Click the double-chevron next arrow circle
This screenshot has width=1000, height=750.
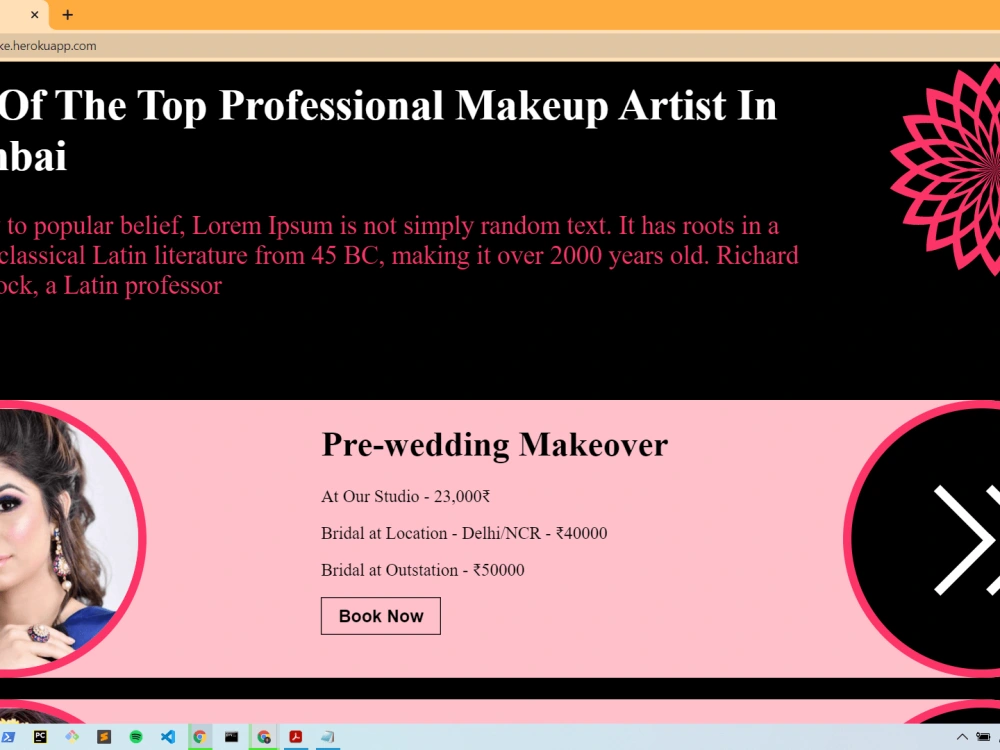922,539
